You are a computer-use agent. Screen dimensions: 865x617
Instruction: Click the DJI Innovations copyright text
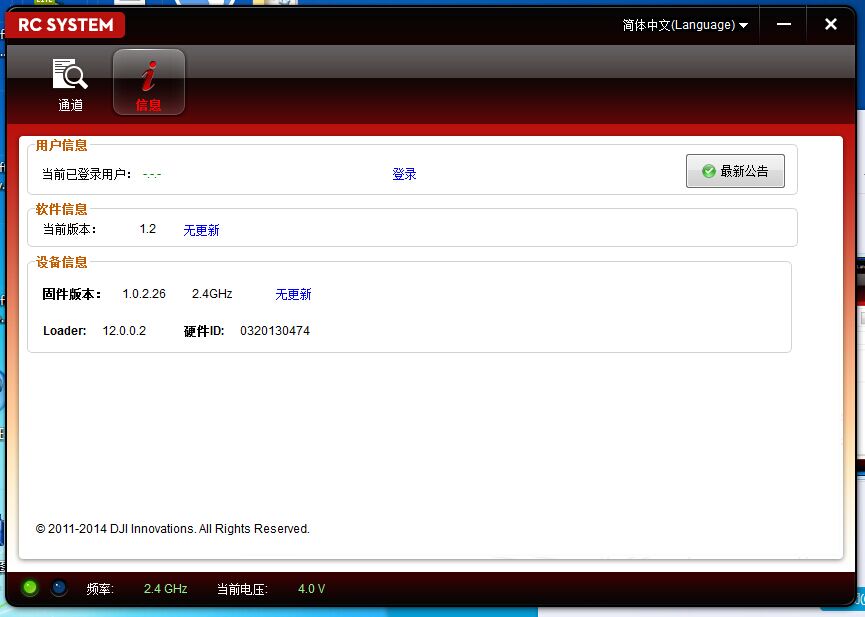[173, 529]
